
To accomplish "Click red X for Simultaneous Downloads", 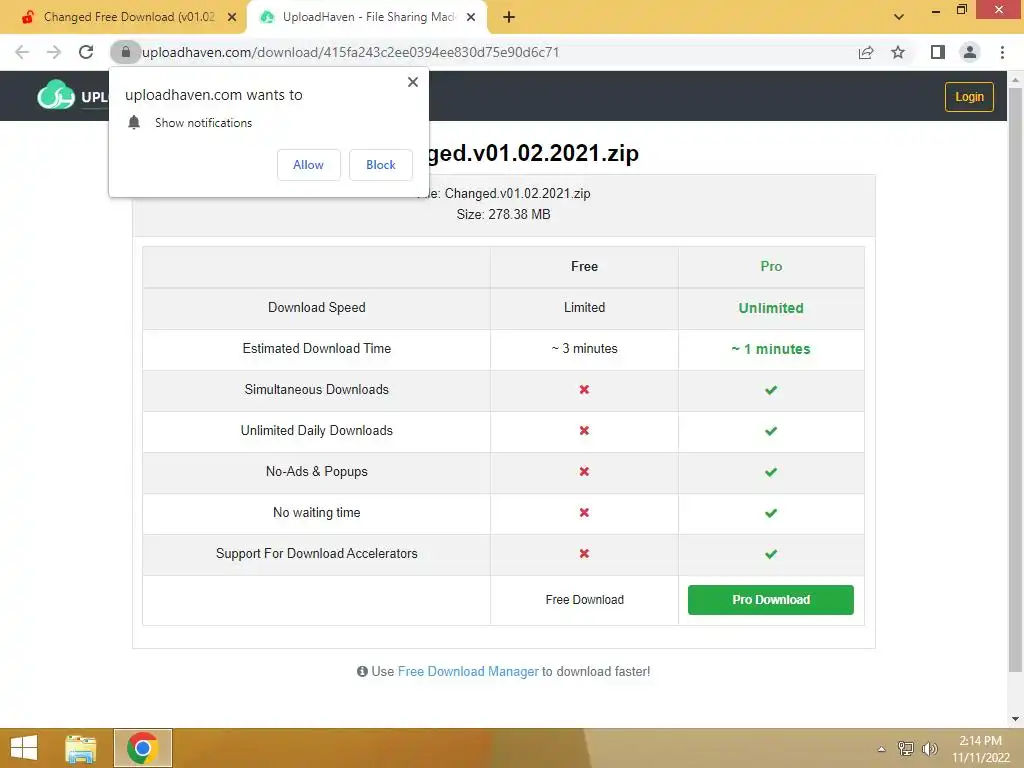I will [584, 389].
